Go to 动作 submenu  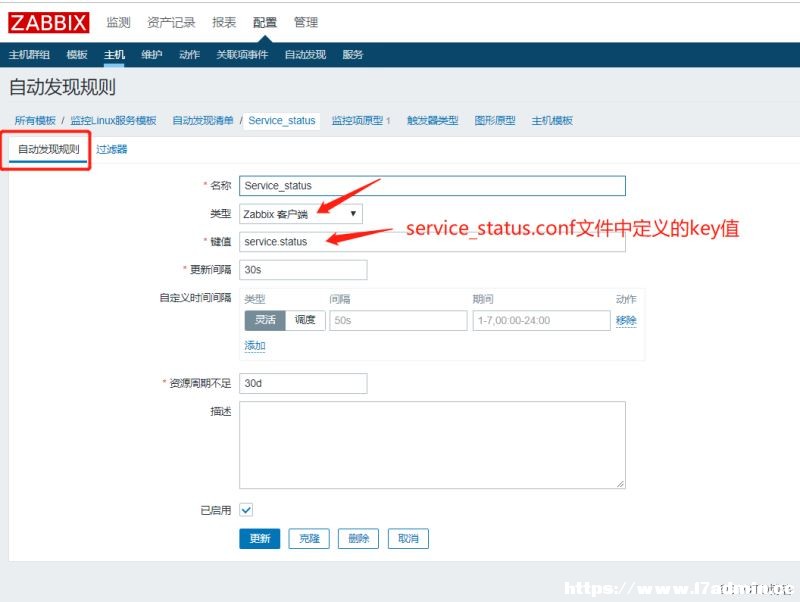(x=189, y=55)
